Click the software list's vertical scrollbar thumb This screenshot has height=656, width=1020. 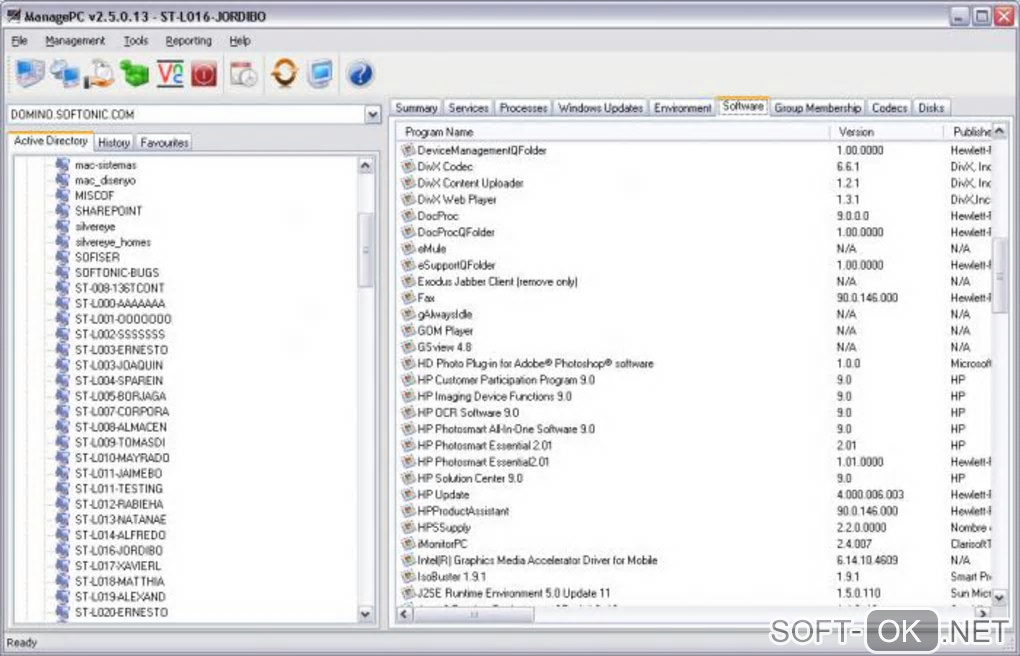1000,276
